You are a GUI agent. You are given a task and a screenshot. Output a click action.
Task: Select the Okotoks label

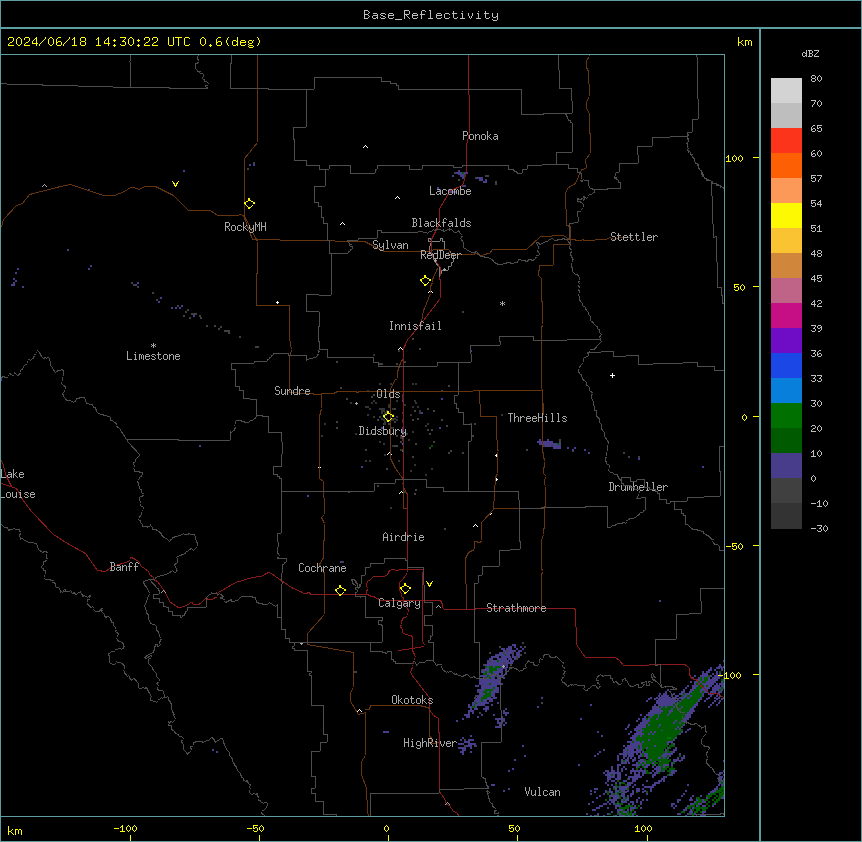point(412,700)
